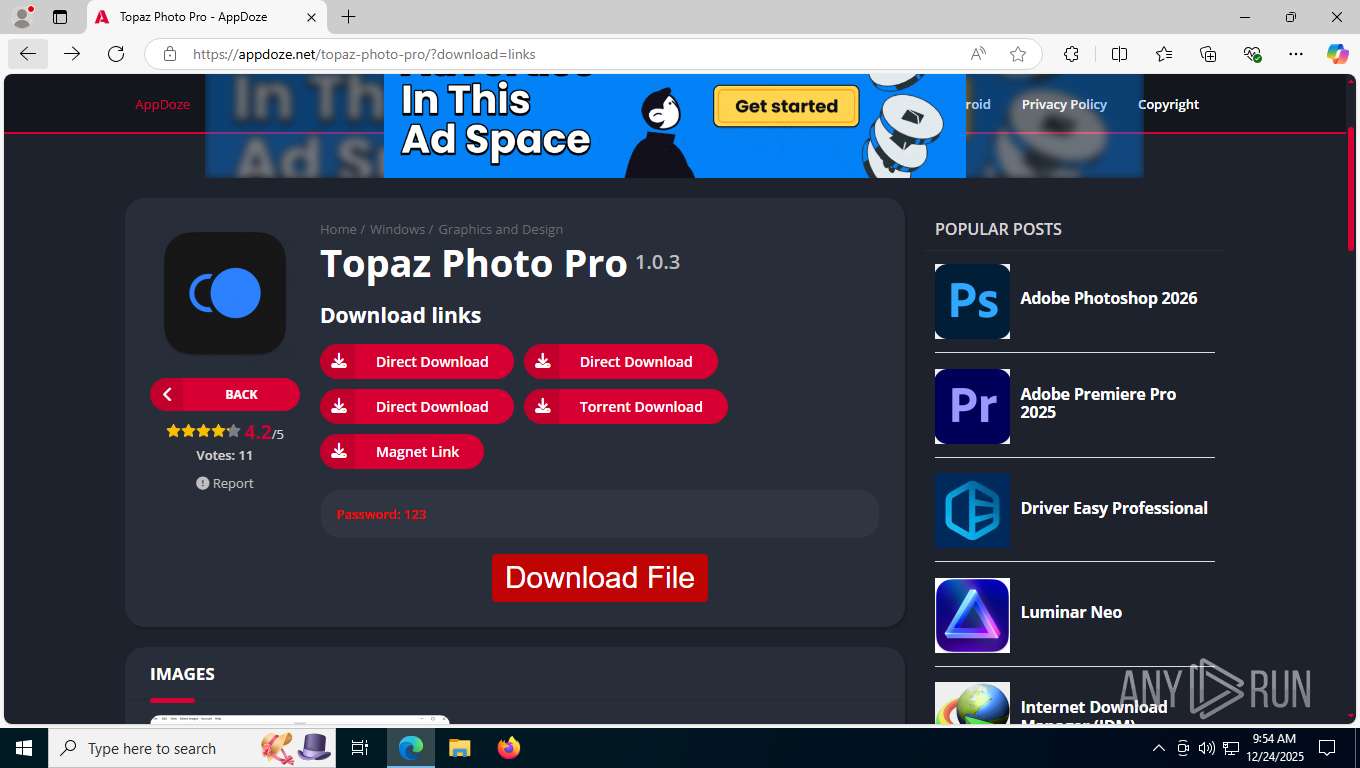Open the Favorites list icon

coord(1164,54)
